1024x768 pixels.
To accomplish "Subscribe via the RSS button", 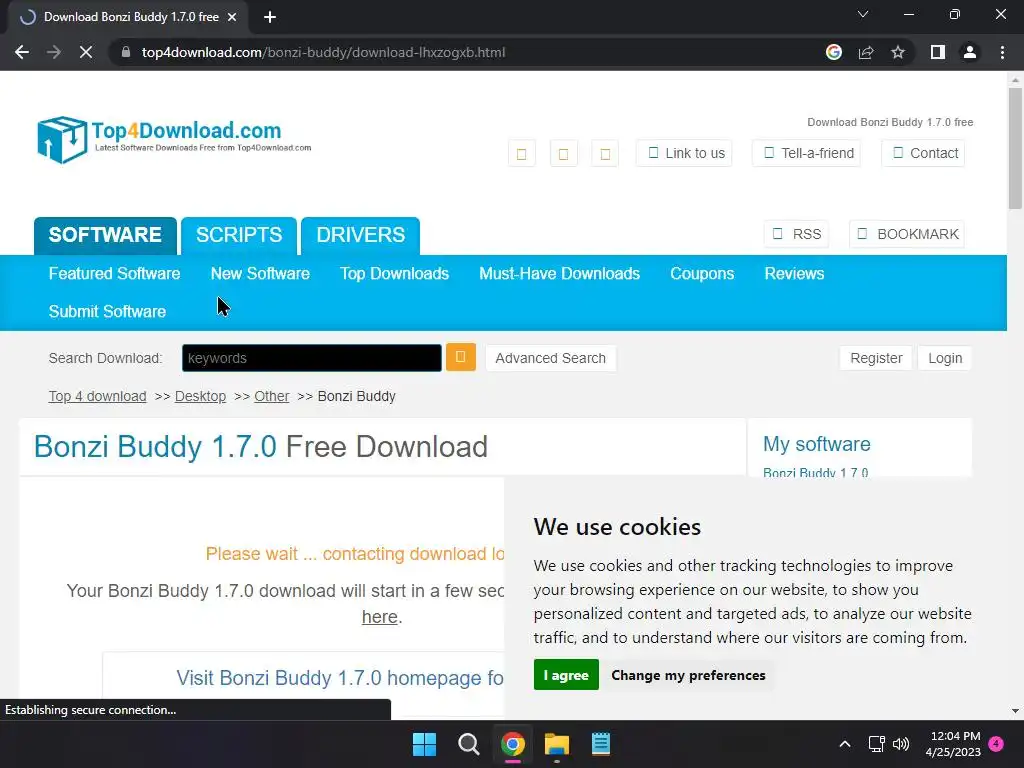I will (796, 234).
